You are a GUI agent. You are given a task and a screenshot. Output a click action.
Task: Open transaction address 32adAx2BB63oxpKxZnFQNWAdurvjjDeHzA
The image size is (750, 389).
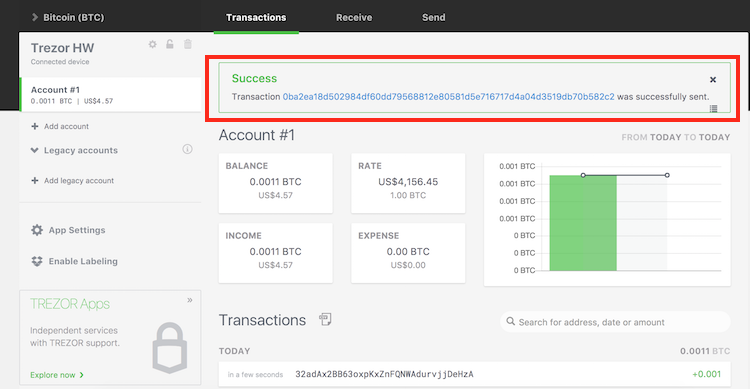pyautogui.click(x=384, y=374)
